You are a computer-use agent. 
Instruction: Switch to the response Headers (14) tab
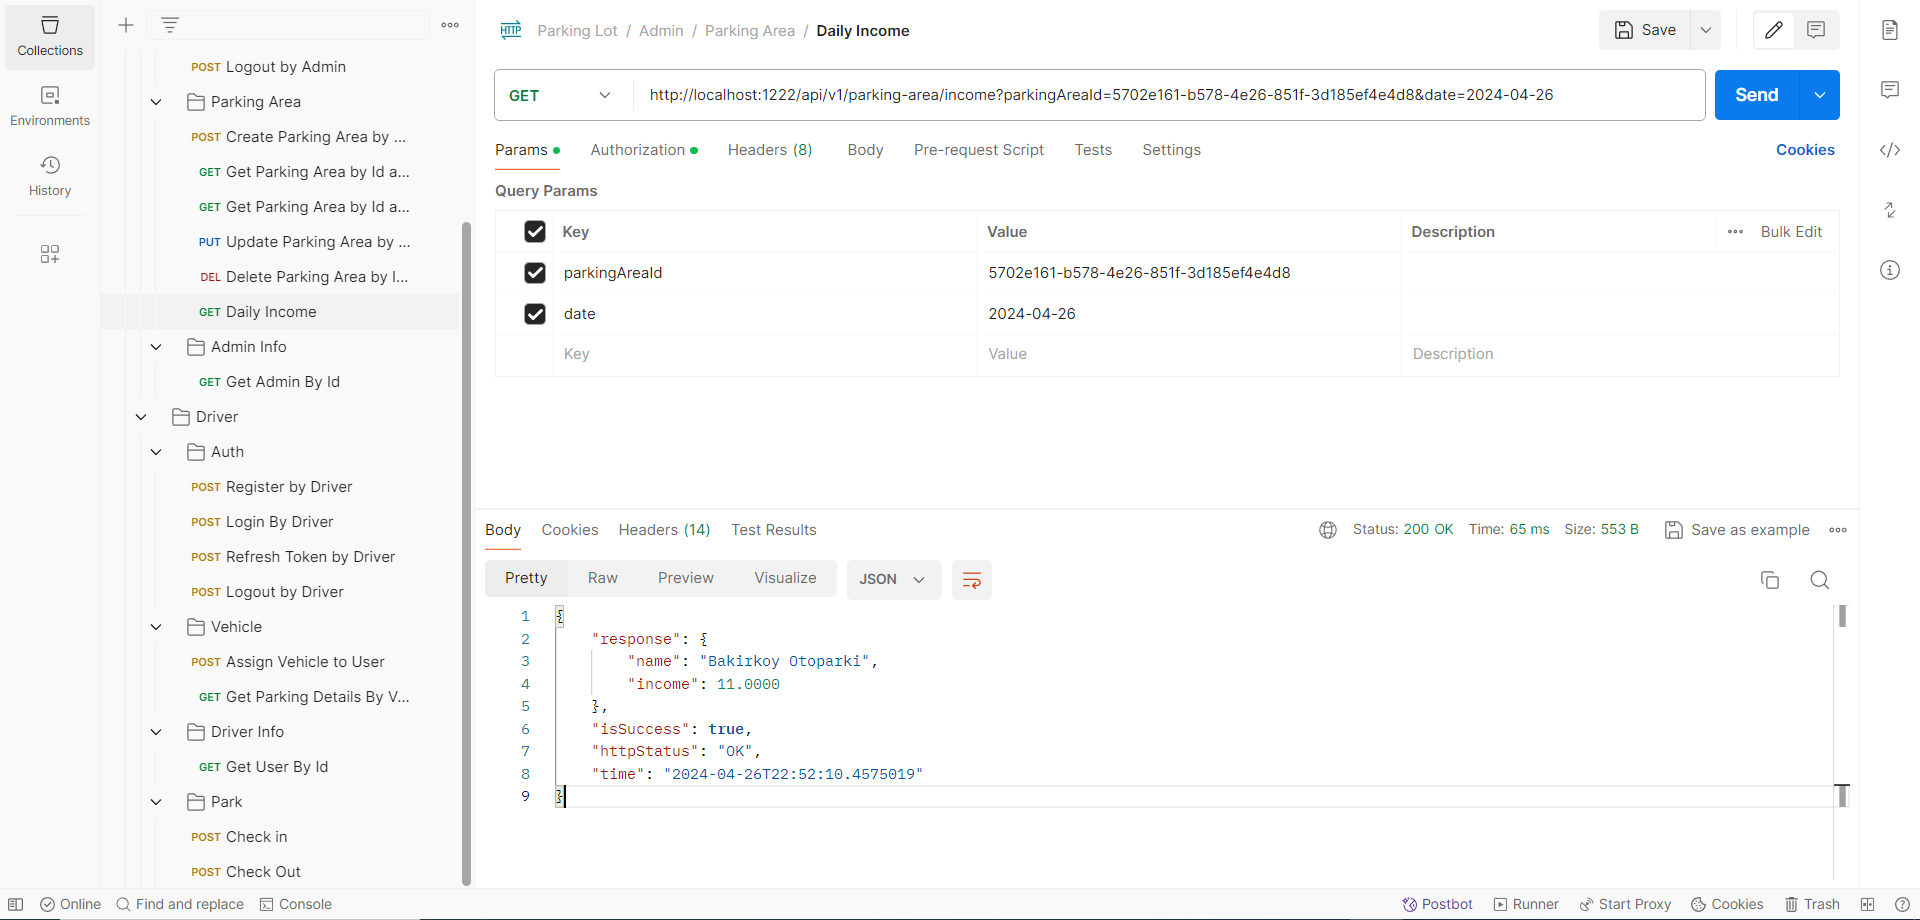pyautogui.click(x=664, y=530)
